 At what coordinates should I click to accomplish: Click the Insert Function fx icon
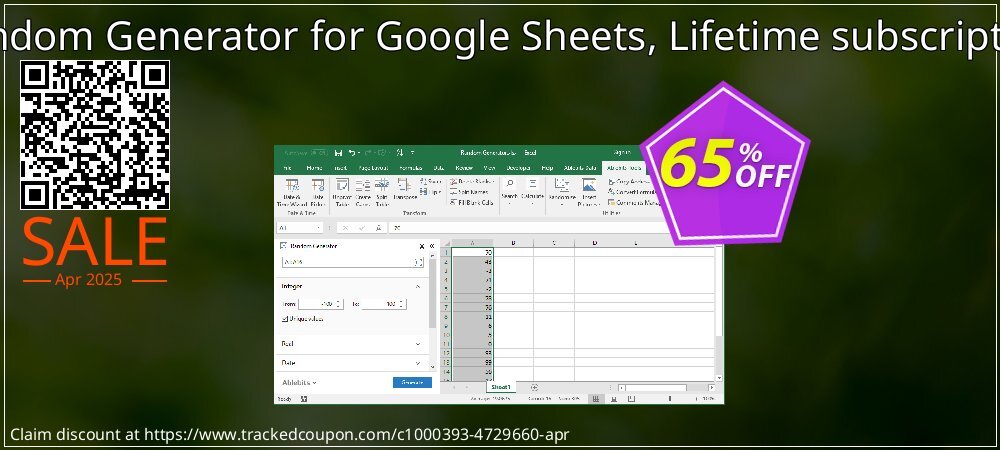(x=379, y=228)
